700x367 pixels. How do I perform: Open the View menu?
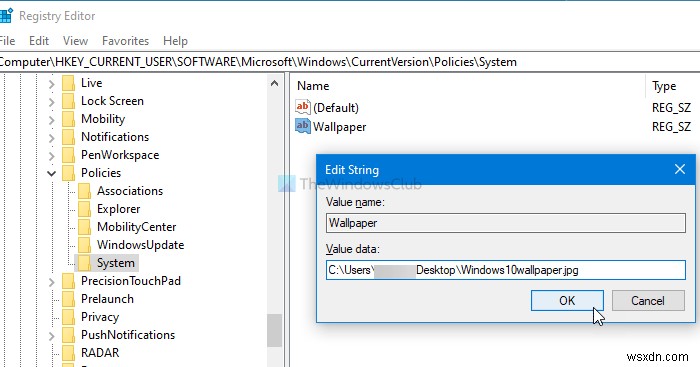(x=75, y=41)
